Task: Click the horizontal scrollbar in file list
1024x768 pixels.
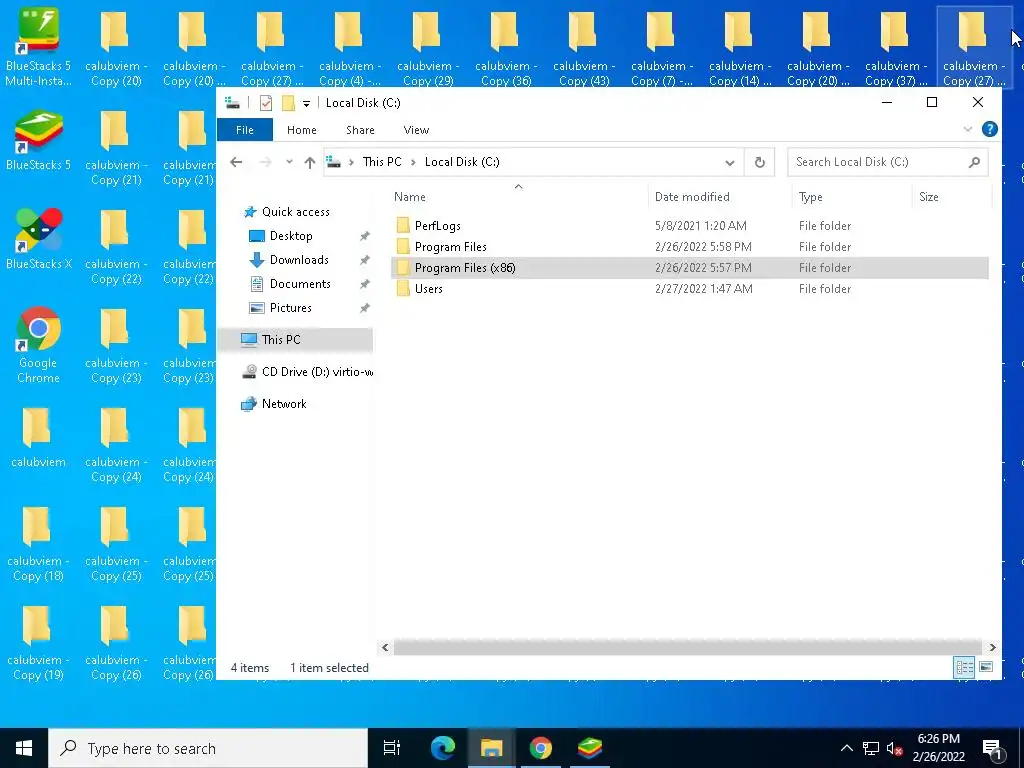Action: tap(688, 647)
